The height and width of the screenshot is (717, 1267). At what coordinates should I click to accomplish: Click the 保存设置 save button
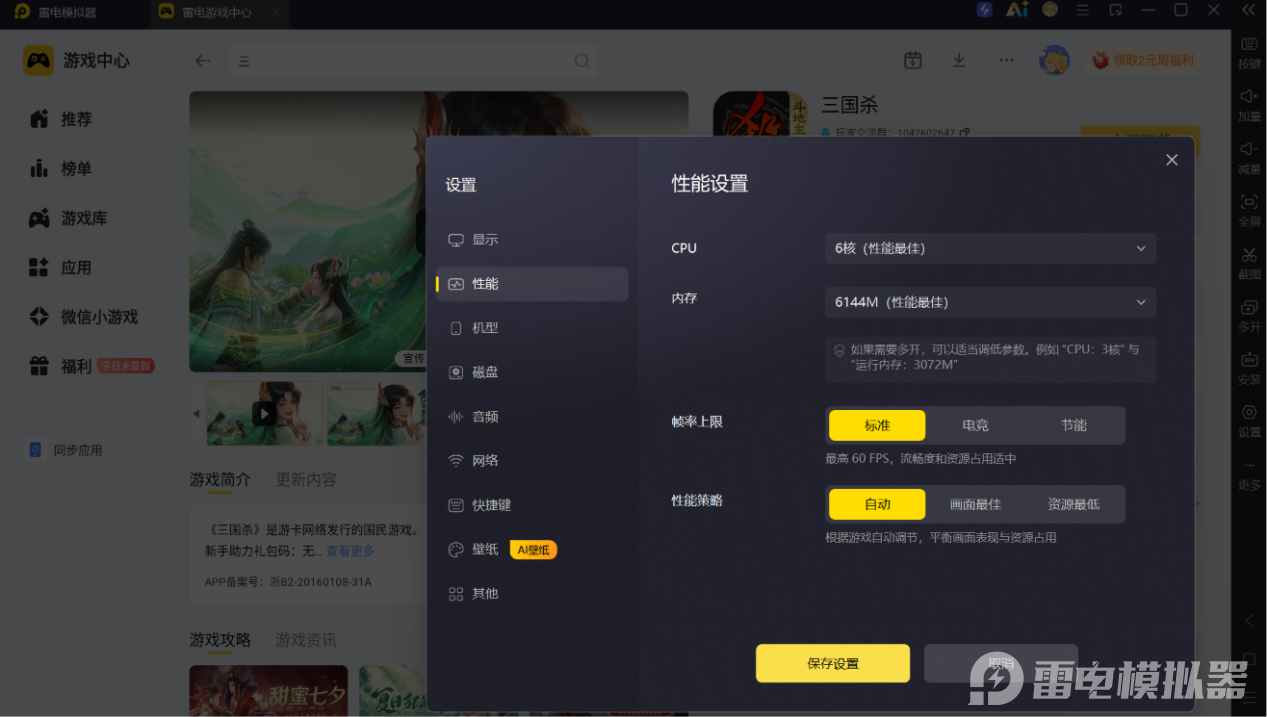pyautogui.click(x=833, y=663)
